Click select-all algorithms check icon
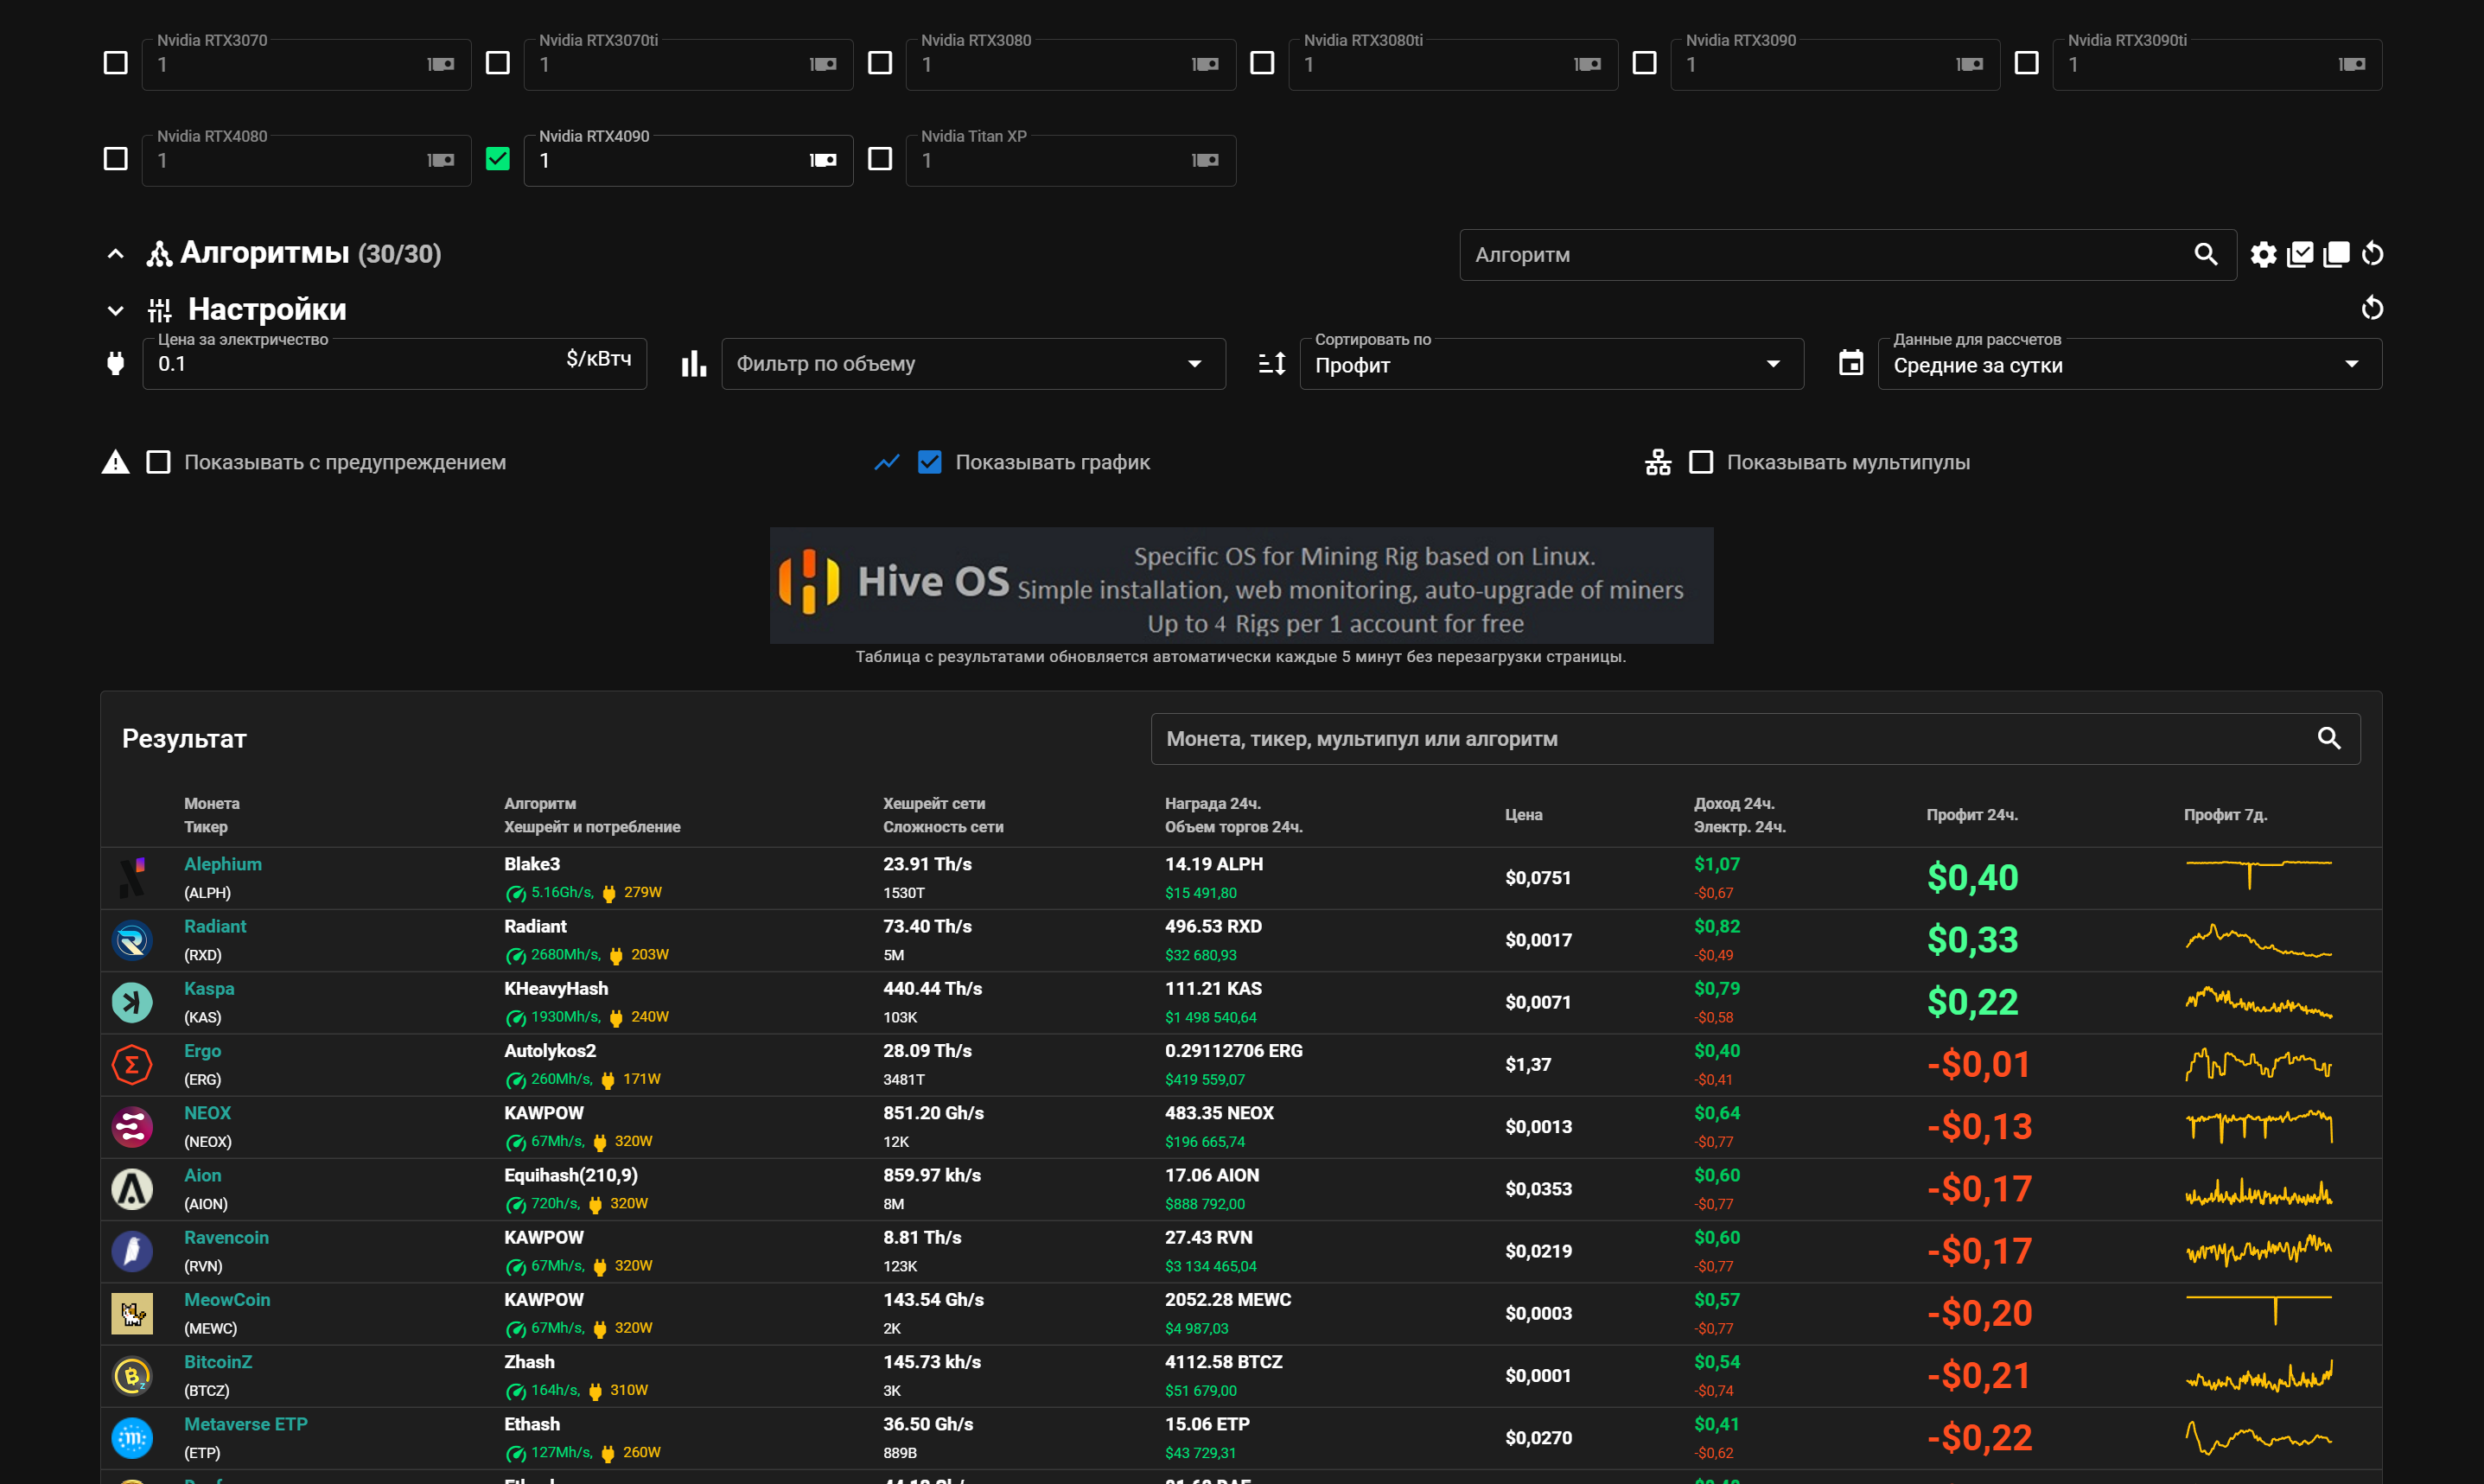Screen dimensions: 2484x1484 (2300, 254)
